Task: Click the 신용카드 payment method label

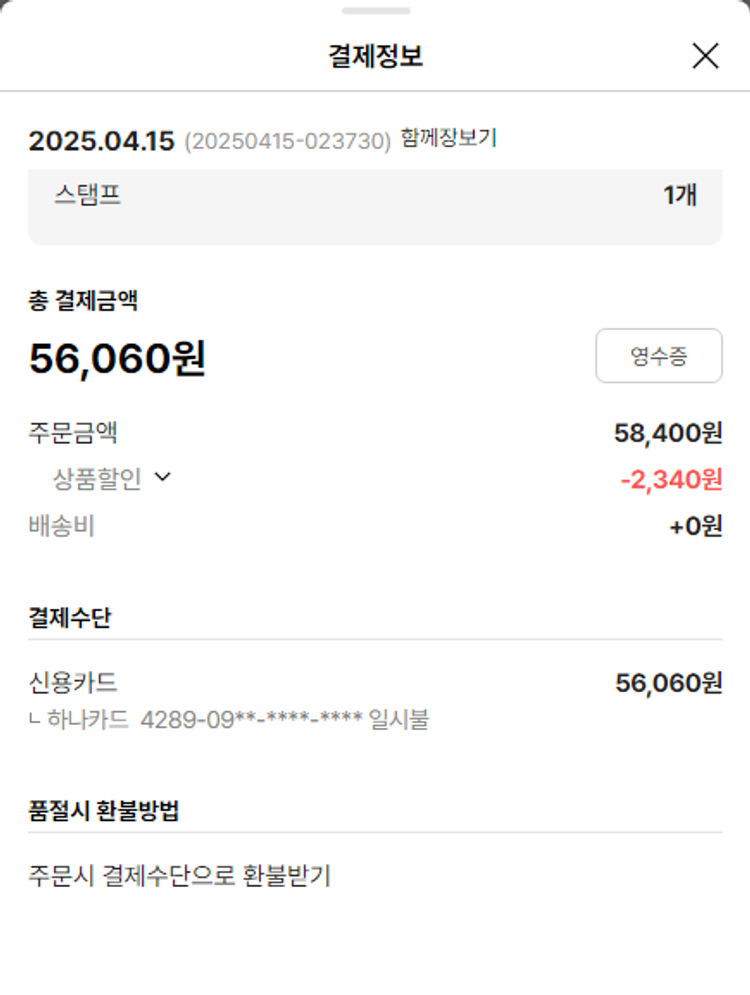Action: point(73,683)
